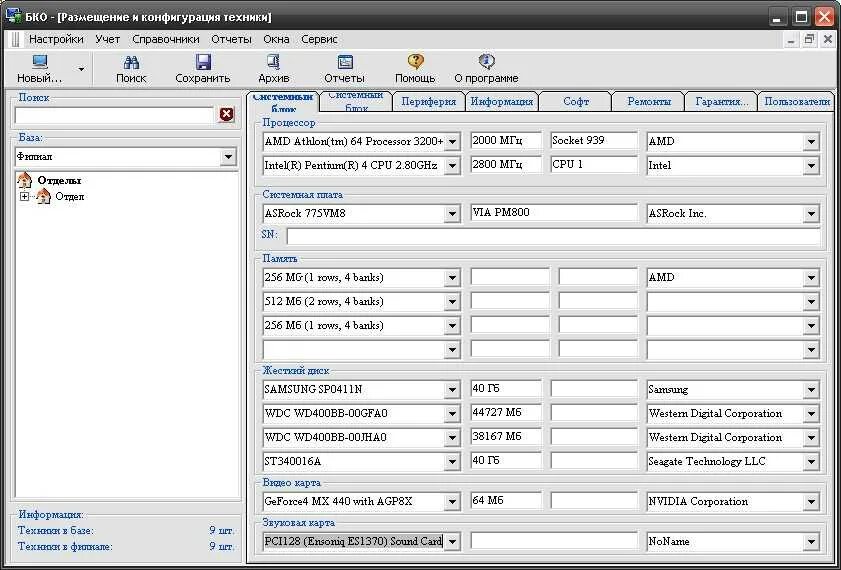Open the Seagate Technology LLC dropdown
This screenshot has height=570, width=841.
[811, 461]
